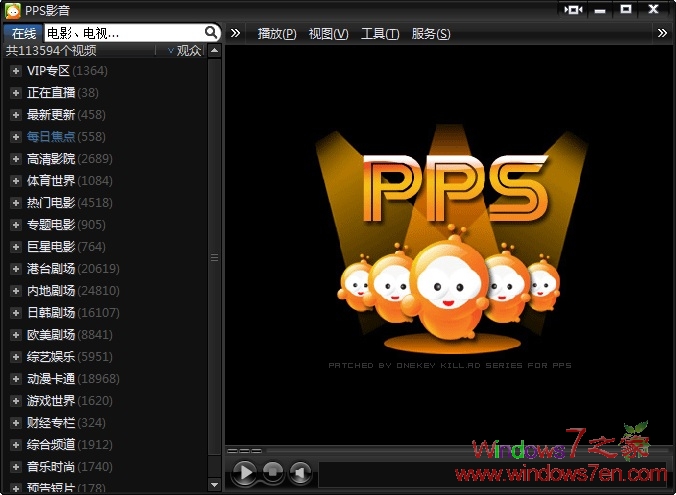Select the 热门电影 category
The width and height of the screenshot is (676, 495).
[51, 203]
